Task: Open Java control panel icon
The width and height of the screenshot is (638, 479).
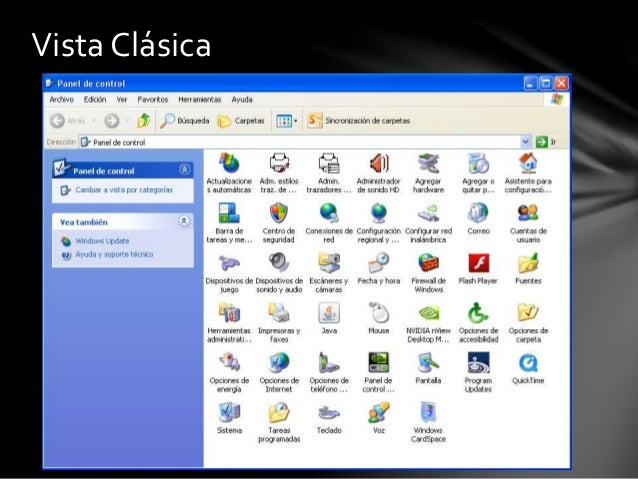Action: point(329,313)
